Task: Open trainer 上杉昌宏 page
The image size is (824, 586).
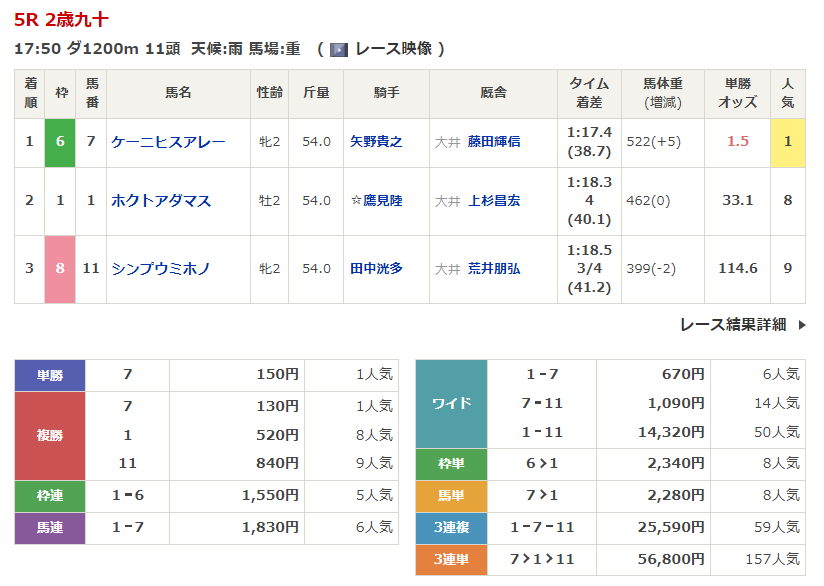Action: point(494,201)
